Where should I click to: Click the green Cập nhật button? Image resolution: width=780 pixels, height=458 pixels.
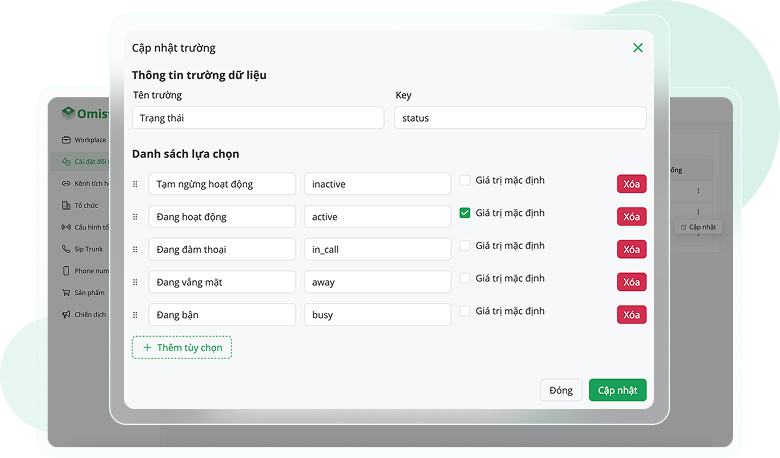[x=617, y=390]
